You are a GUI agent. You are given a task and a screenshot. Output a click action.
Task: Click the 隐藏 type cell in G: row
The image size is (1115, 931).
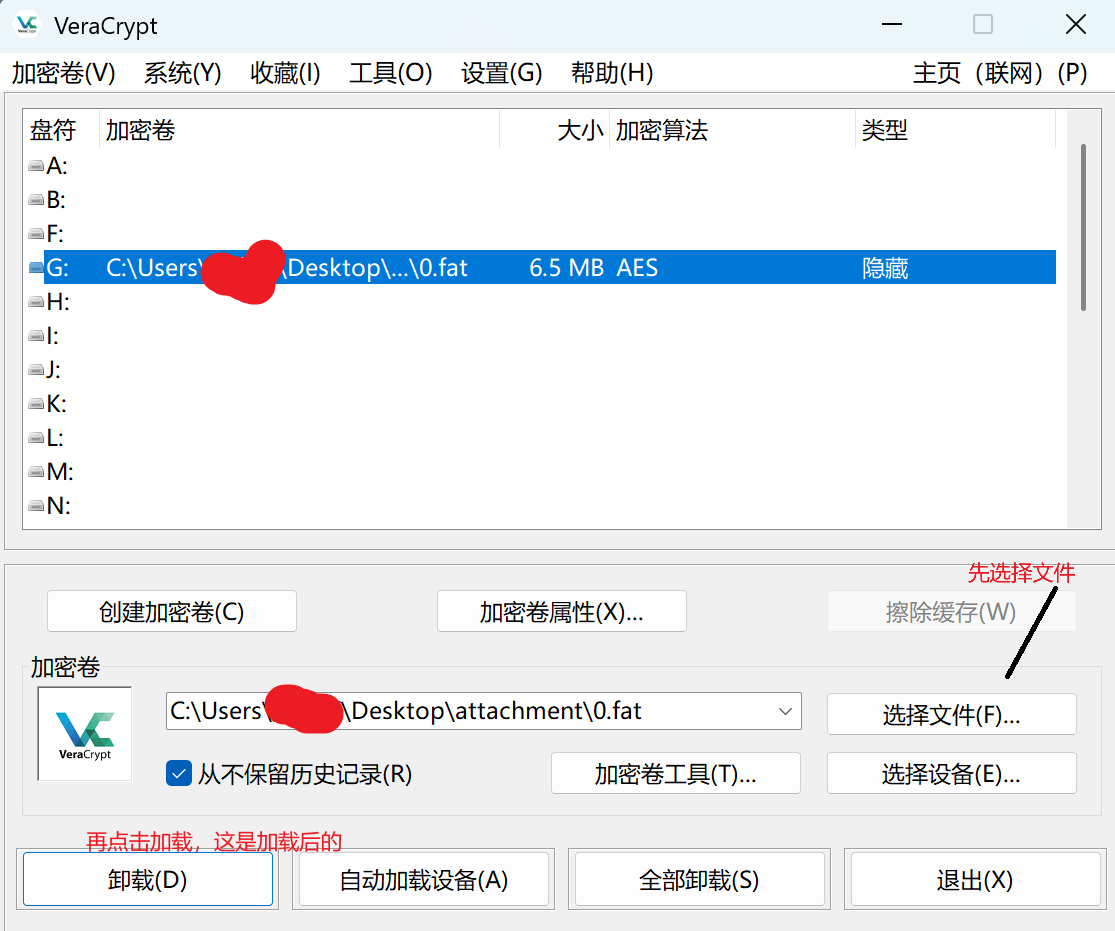(885, 268)
